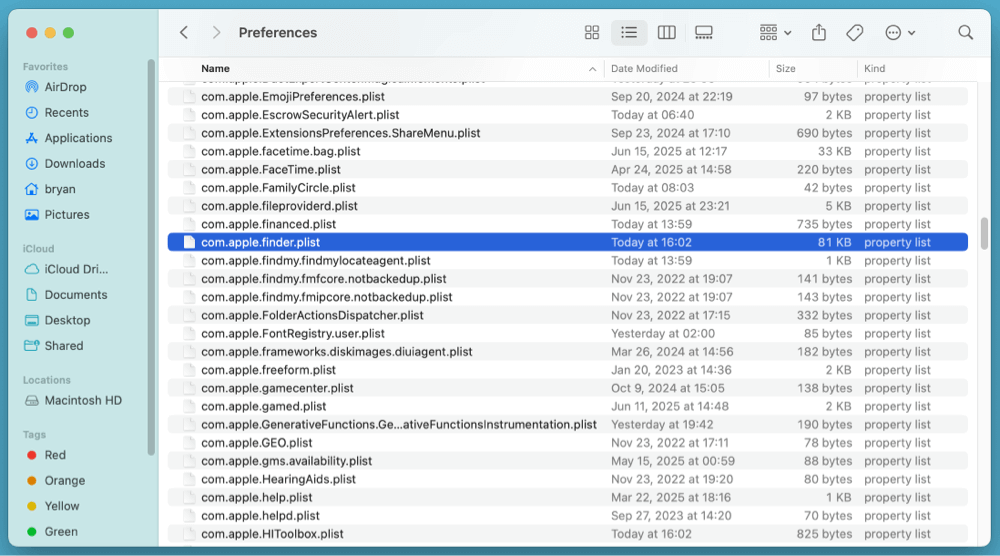Click the sidebar vertical scrollbar
The width and height of the screenshot is (1000, 556).
[151, 258]
